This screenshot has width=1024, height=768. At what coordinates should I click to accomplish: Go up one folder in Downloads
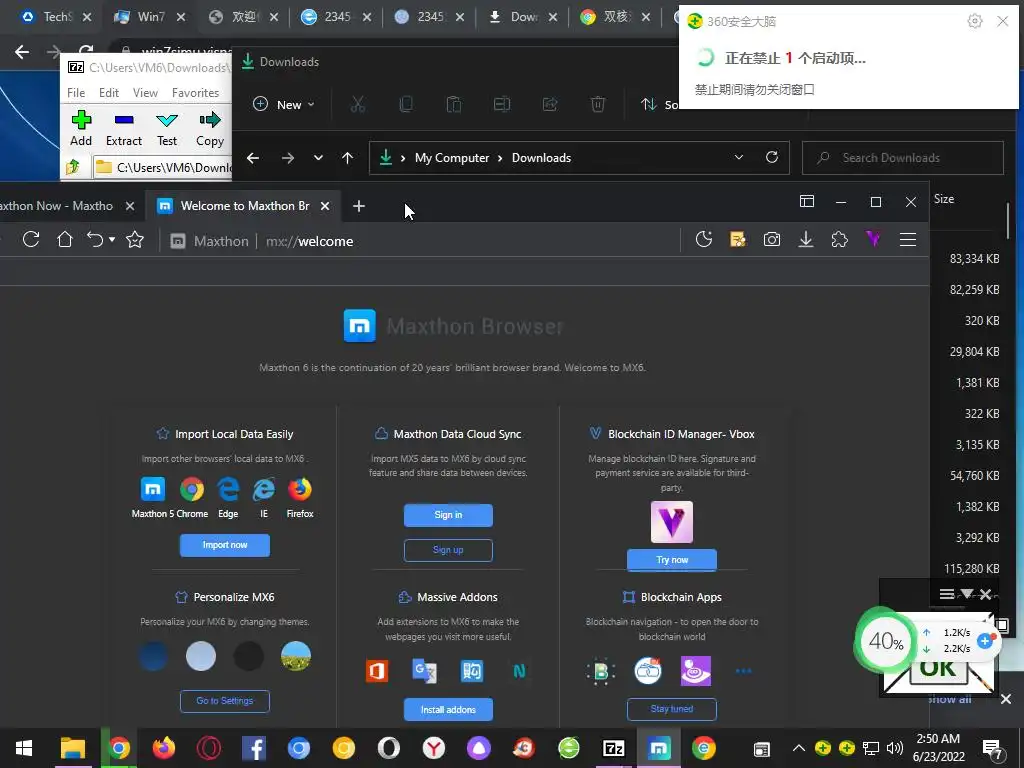[347, 157]
